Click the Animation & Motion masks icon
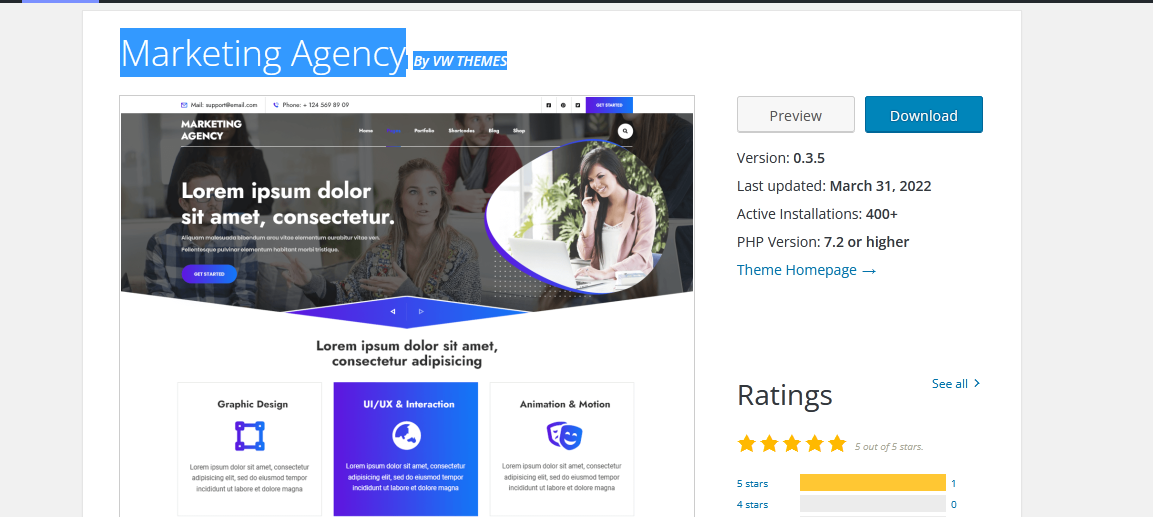Viewport: 1153px width, 517px height. pos(565,436)
